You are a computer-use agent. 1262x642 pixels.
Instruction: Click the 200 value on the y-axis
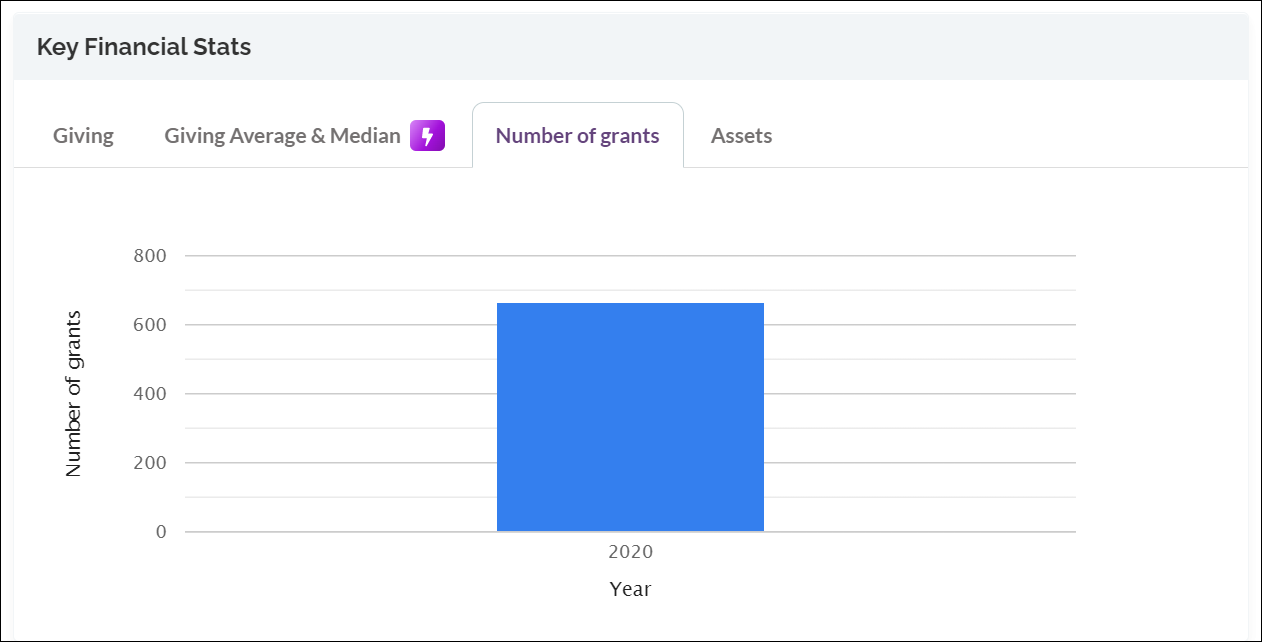click(x=148, y=462)
